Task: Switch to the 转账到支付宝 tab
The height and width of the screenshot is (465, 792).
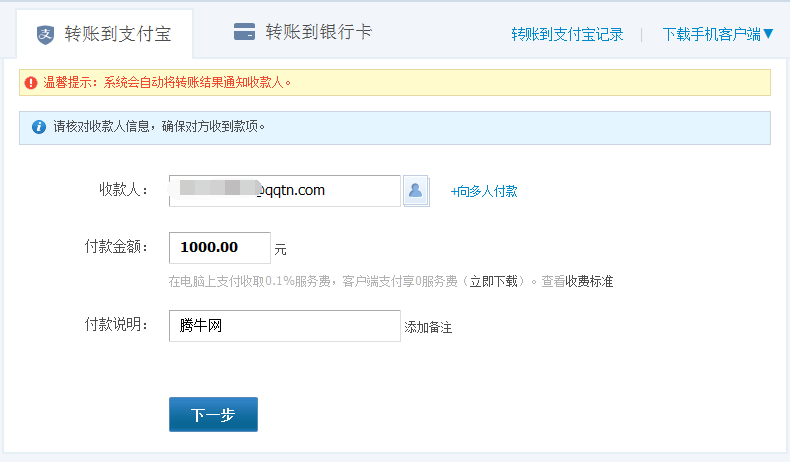Action: [x=105, y=34]
